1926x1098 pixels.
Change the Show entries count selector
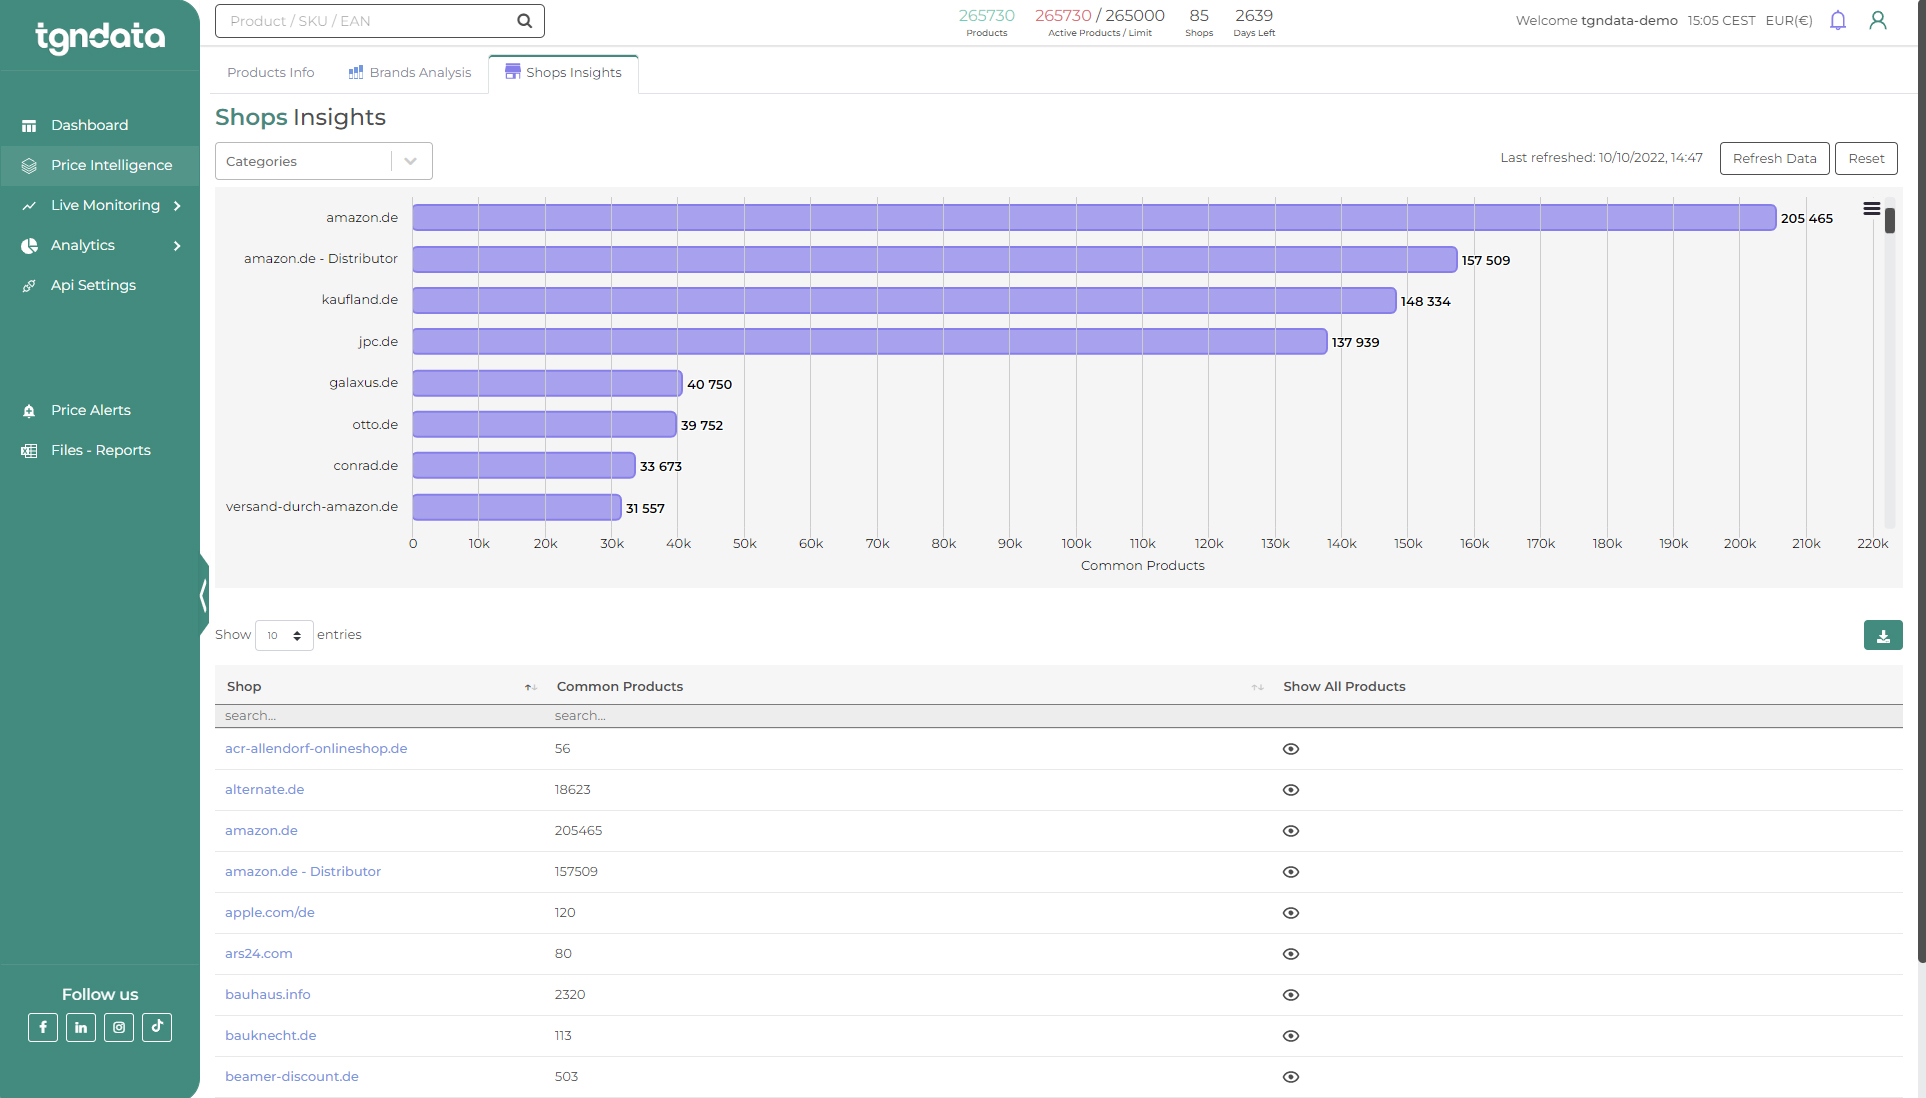pos(284,636)
